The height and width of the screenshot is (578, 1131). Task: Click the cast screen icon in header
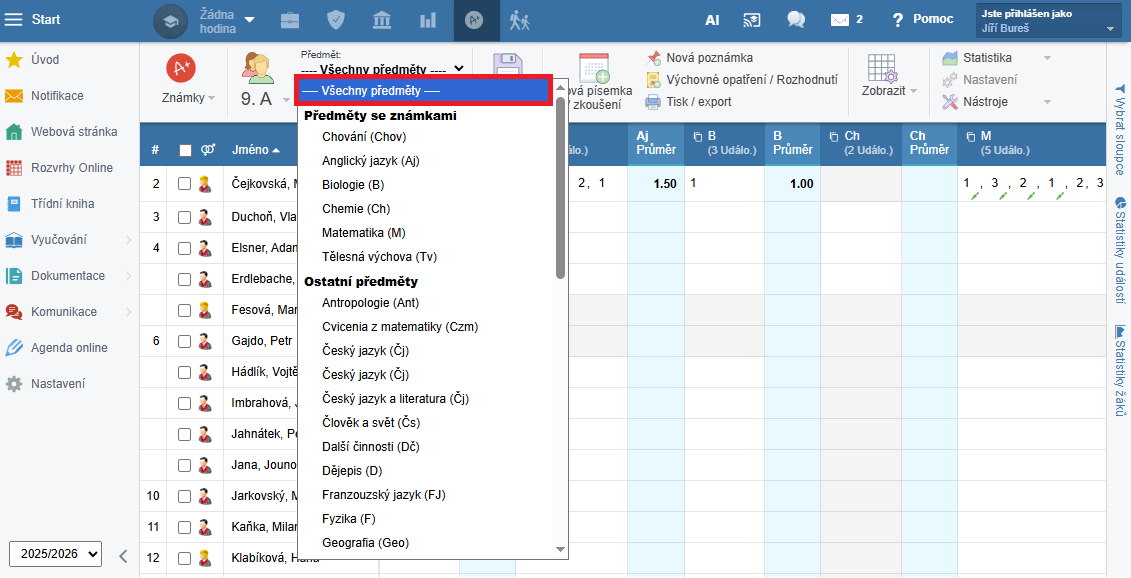click(x=752, y=20)
